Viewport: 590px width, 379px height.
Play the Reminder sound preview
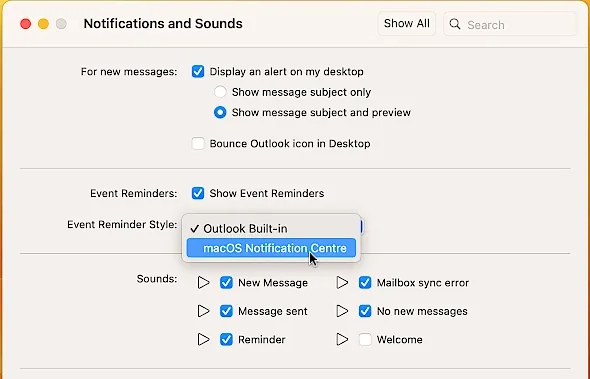point(204,339)
